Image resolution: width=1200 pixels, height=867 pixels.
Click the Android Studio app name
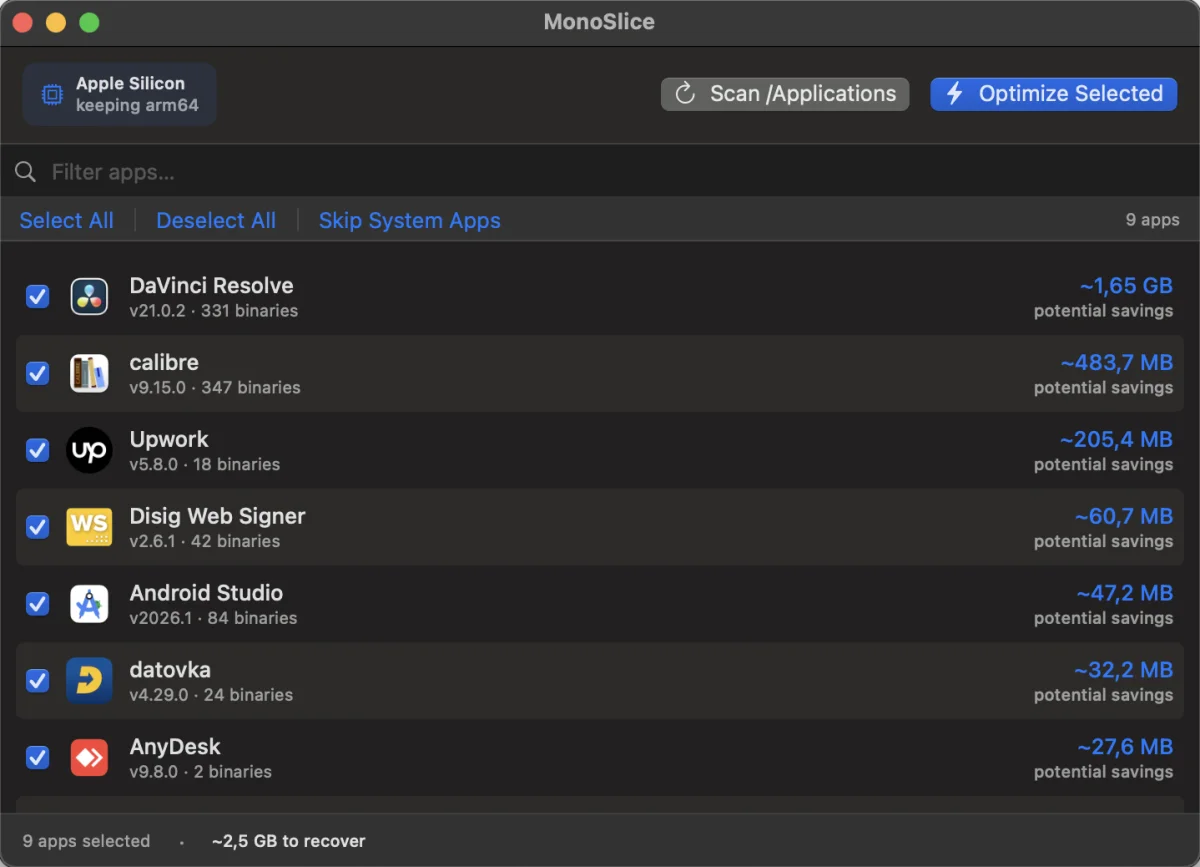point(206,594)
